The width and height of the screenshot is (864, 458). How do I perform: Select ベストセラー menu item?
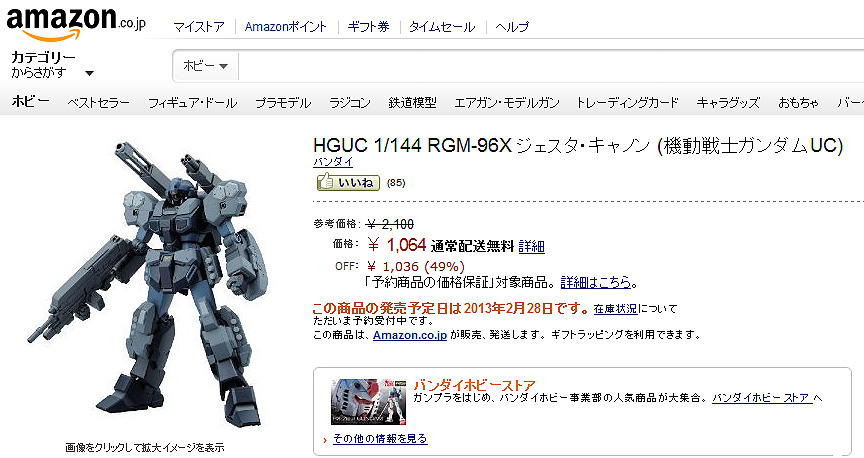98,103
